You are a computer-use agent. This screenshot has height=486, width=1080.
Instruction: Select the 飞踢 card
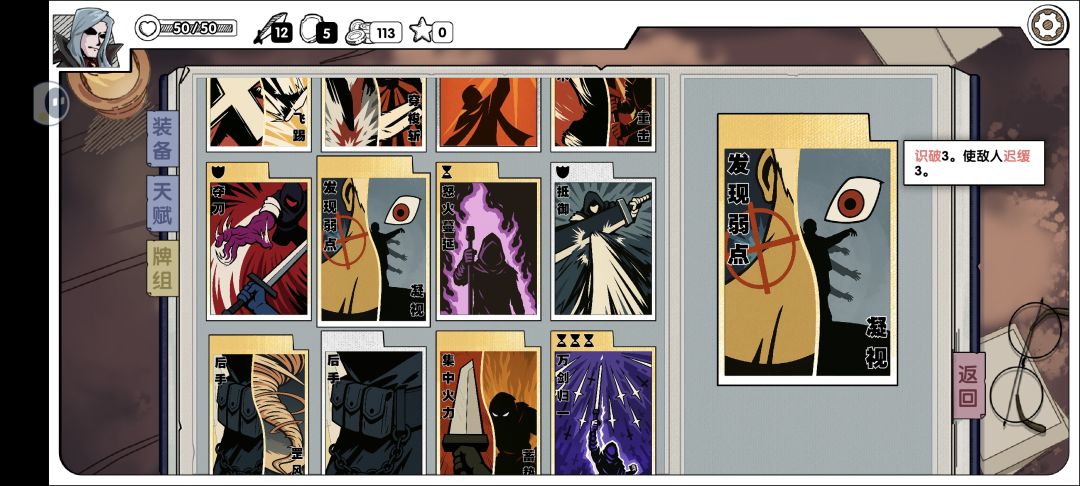(x=258, y=113)
